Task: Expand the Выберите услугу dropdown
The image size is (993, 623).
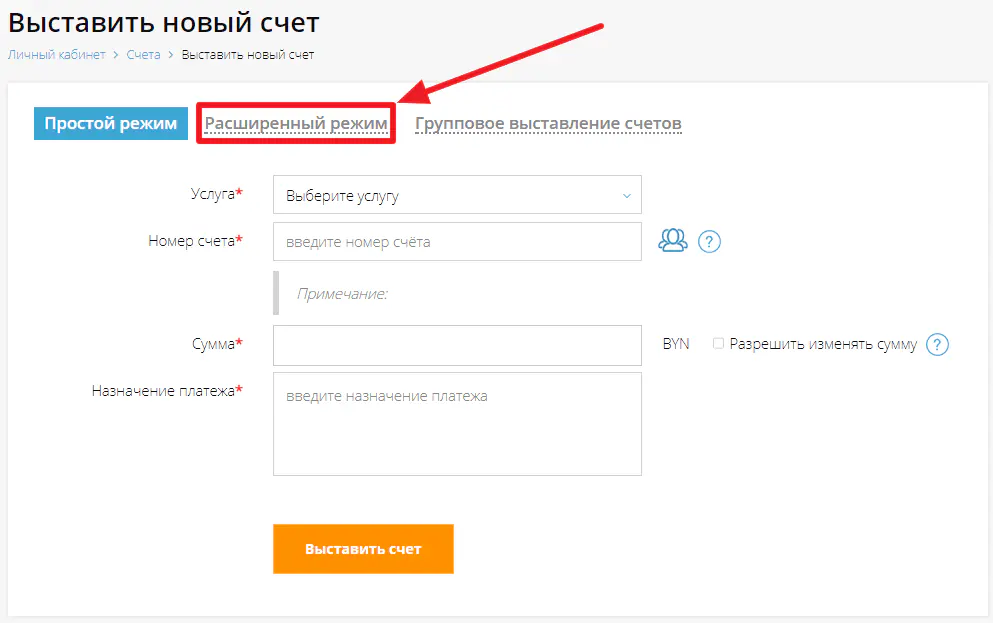Action: pyautogui.click(x=457, y=196)
